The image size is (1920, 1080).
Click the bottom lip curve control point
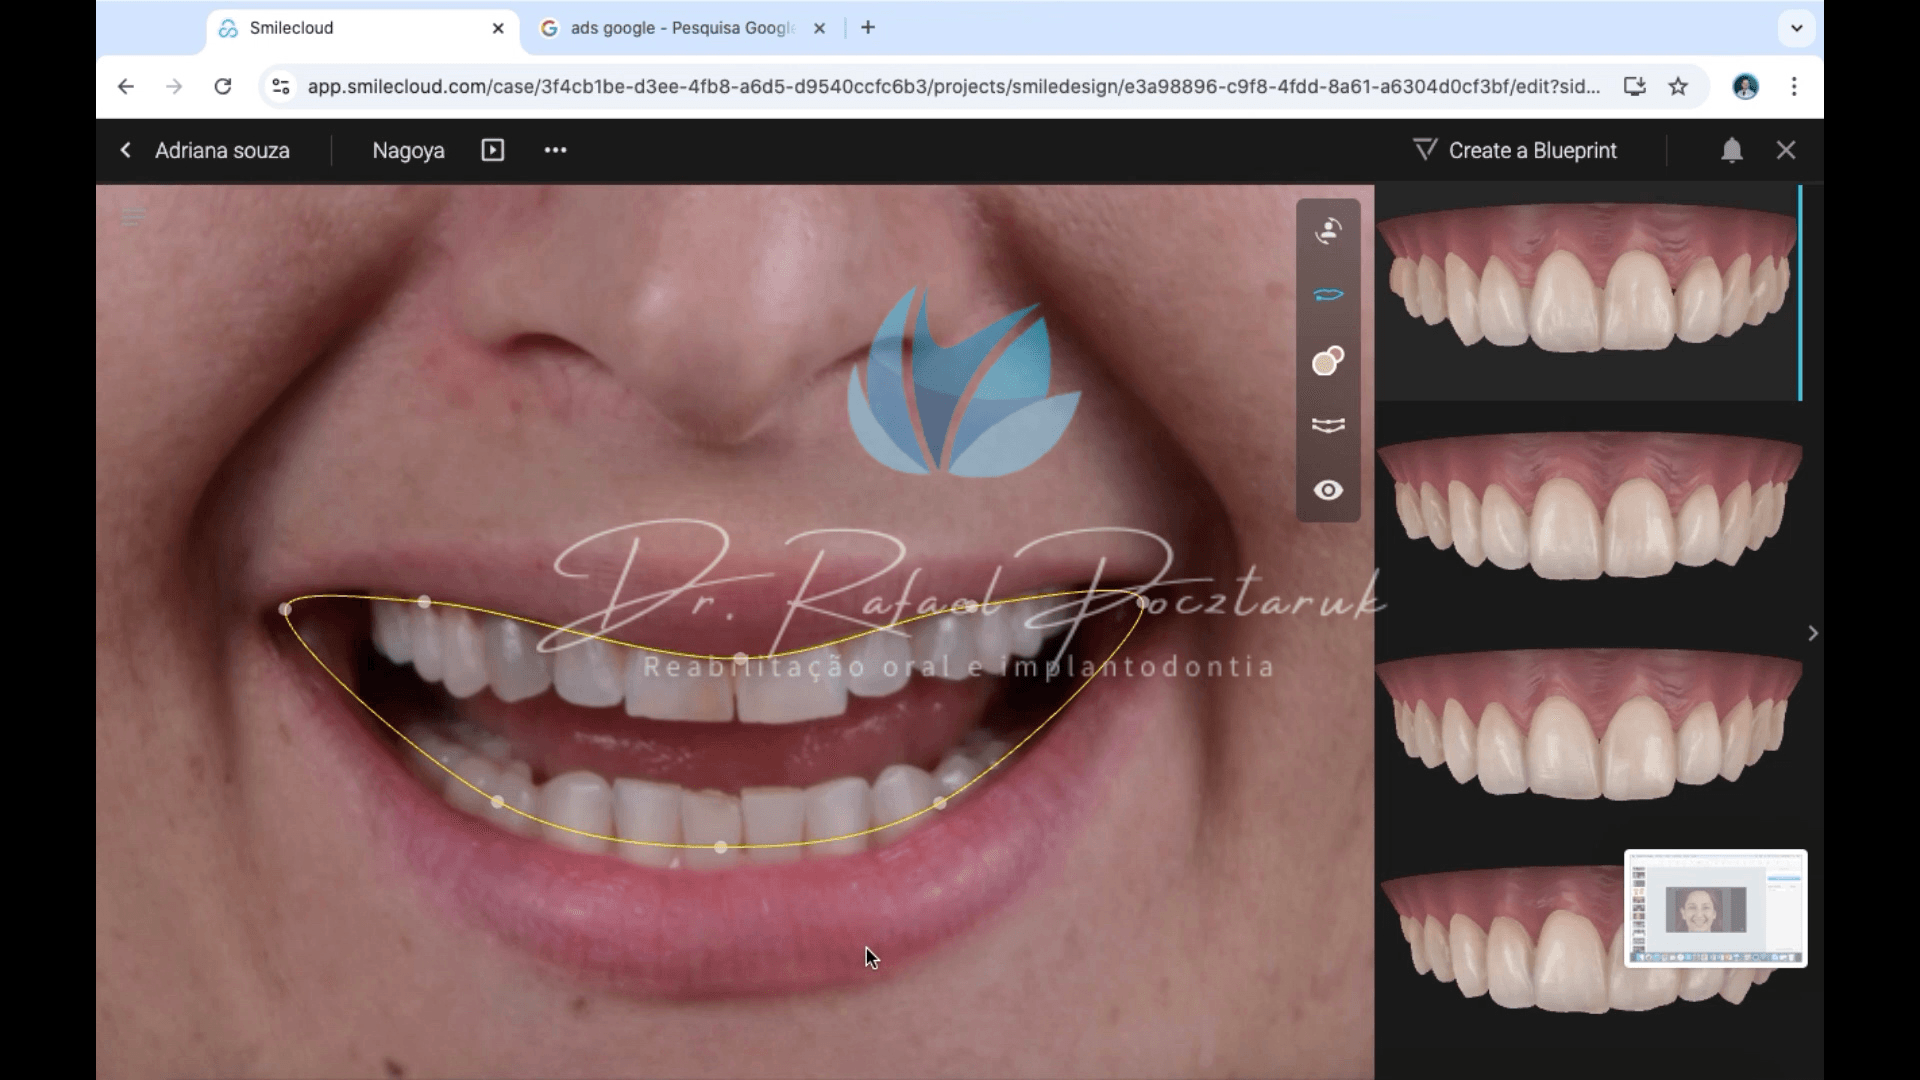(721, 847)
